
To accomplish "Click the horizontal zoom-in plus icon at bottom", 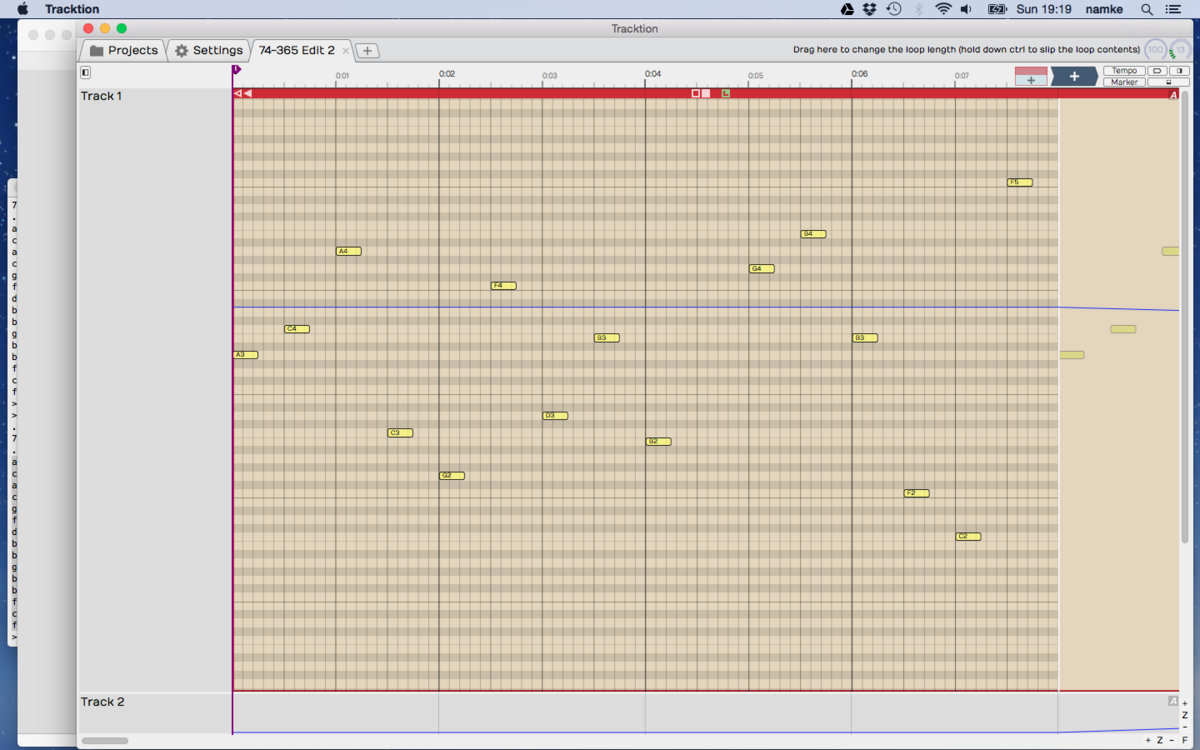I will pos(1148,740).
